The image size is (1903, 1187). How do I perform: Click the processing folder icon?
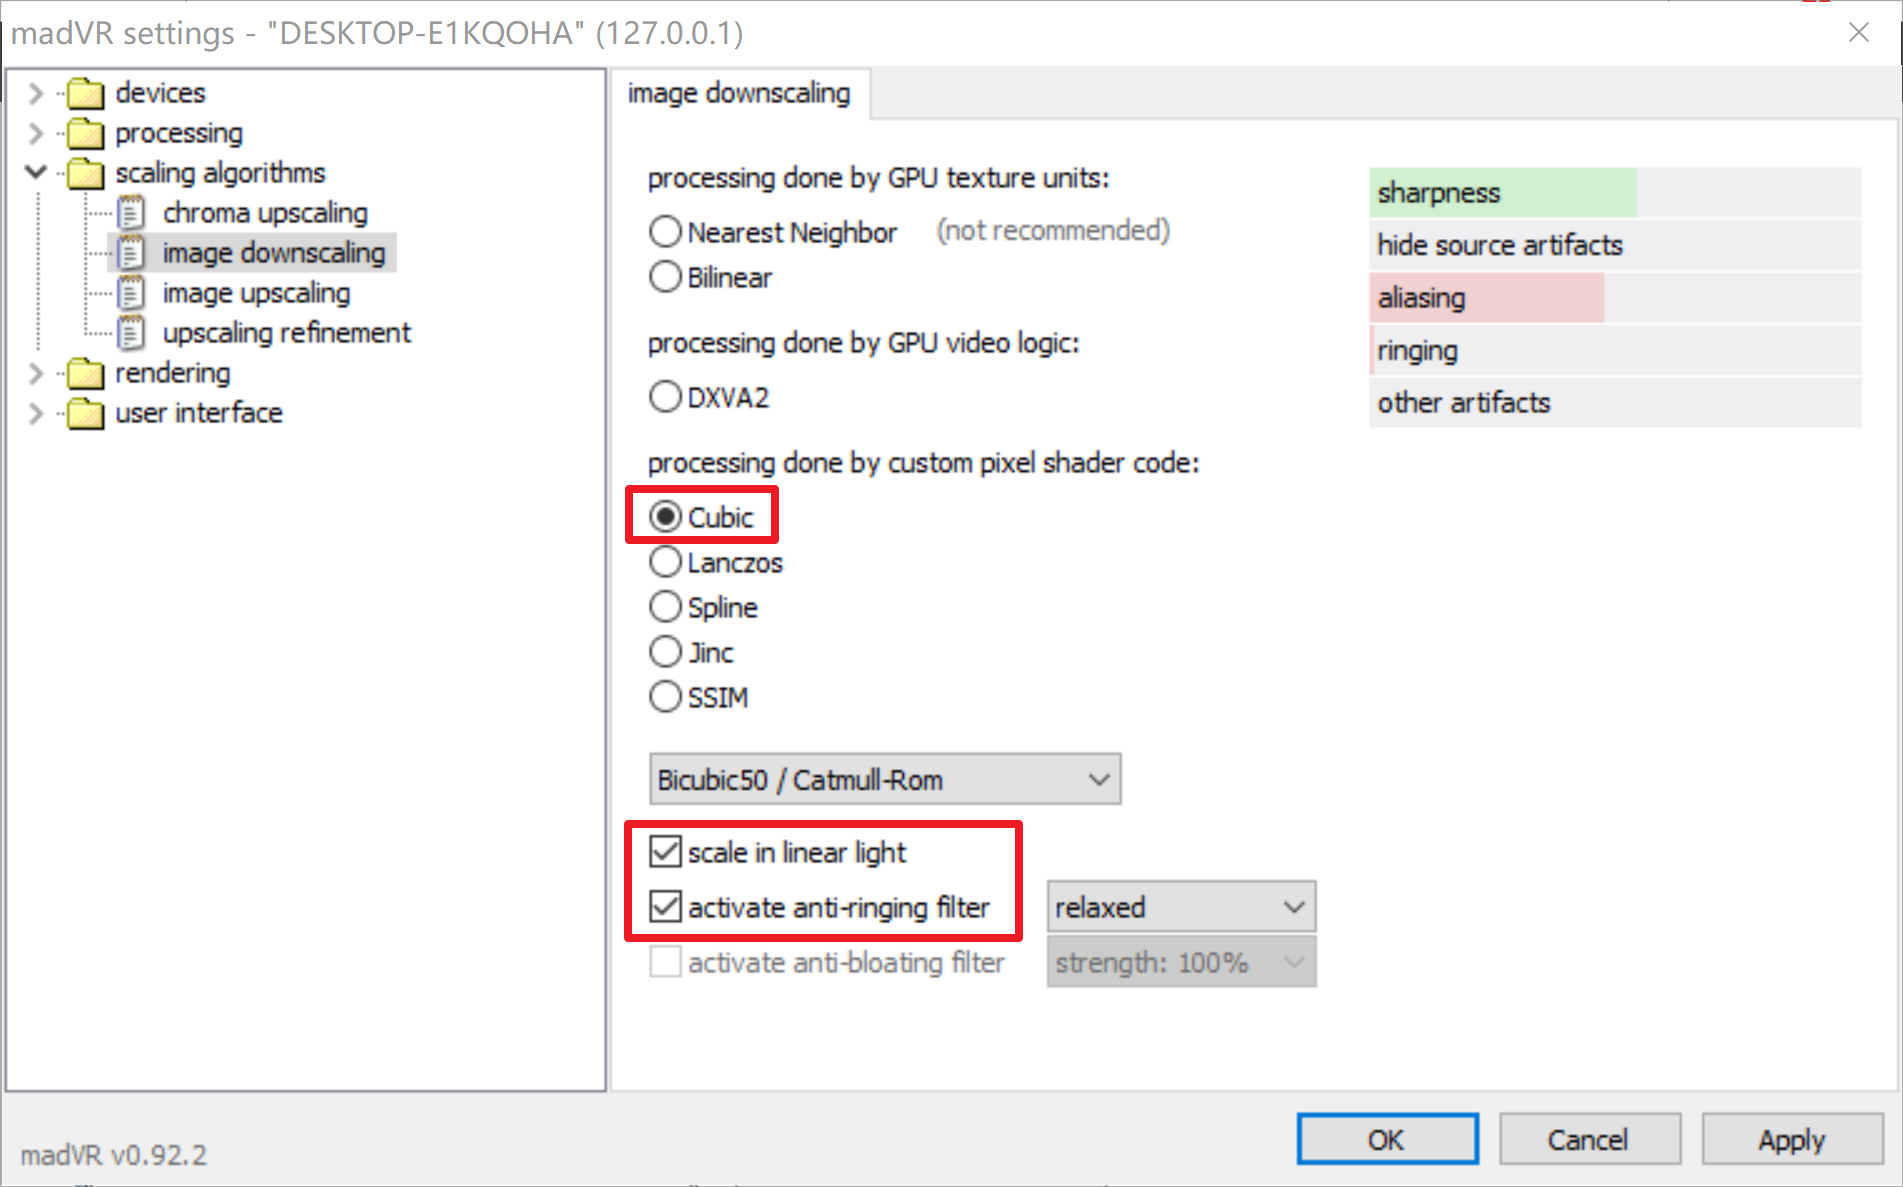[x=85, y=133]
